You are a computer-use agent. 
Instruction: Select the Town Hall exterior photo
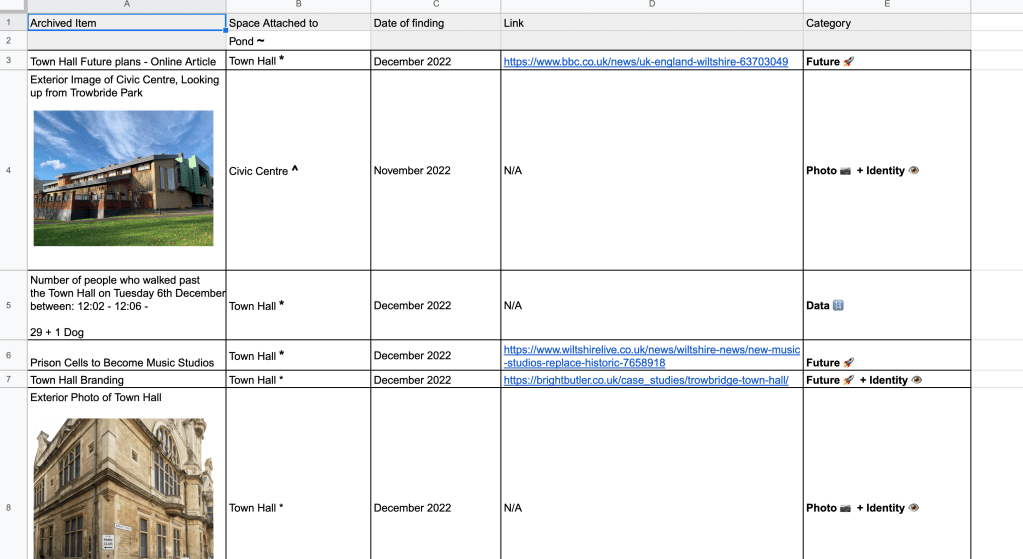coord(123,488)
